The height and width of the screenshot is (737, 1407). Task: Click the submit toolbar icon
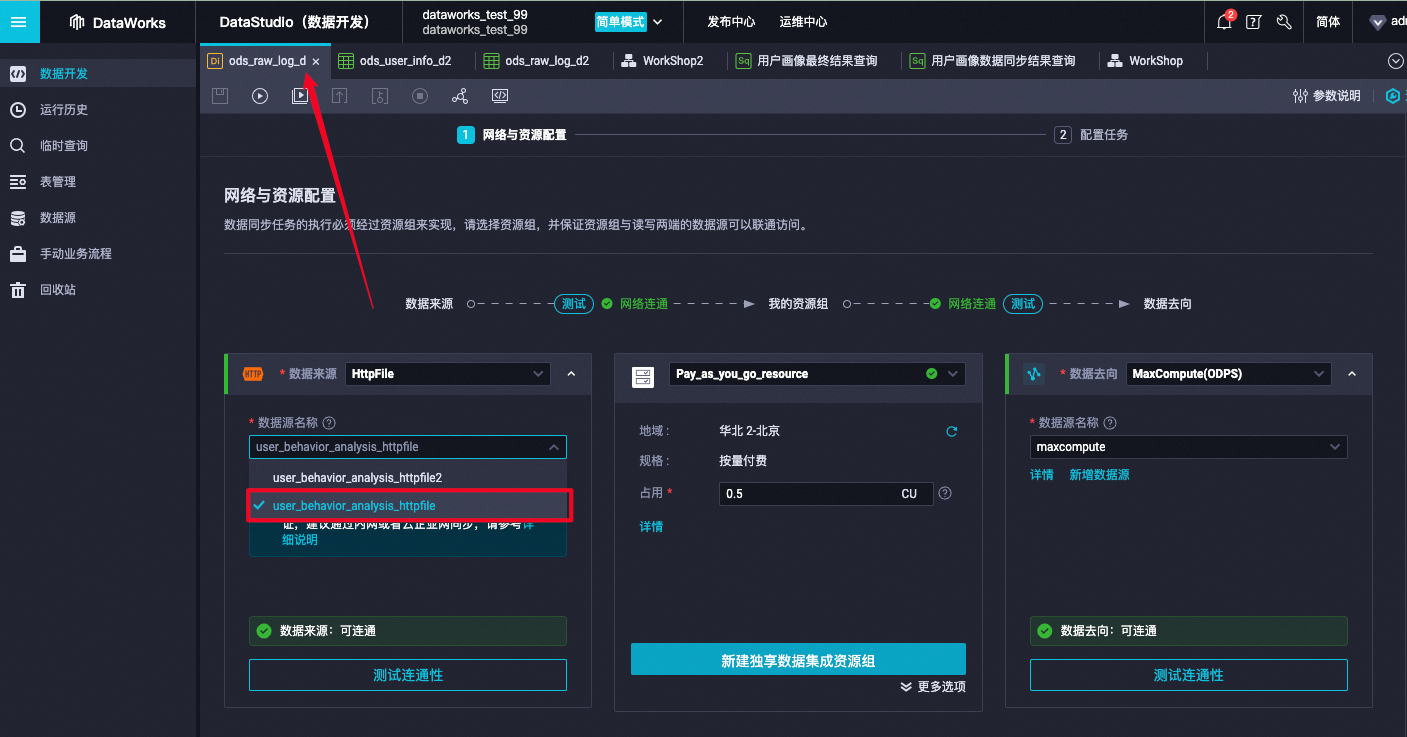pos(340,96)
